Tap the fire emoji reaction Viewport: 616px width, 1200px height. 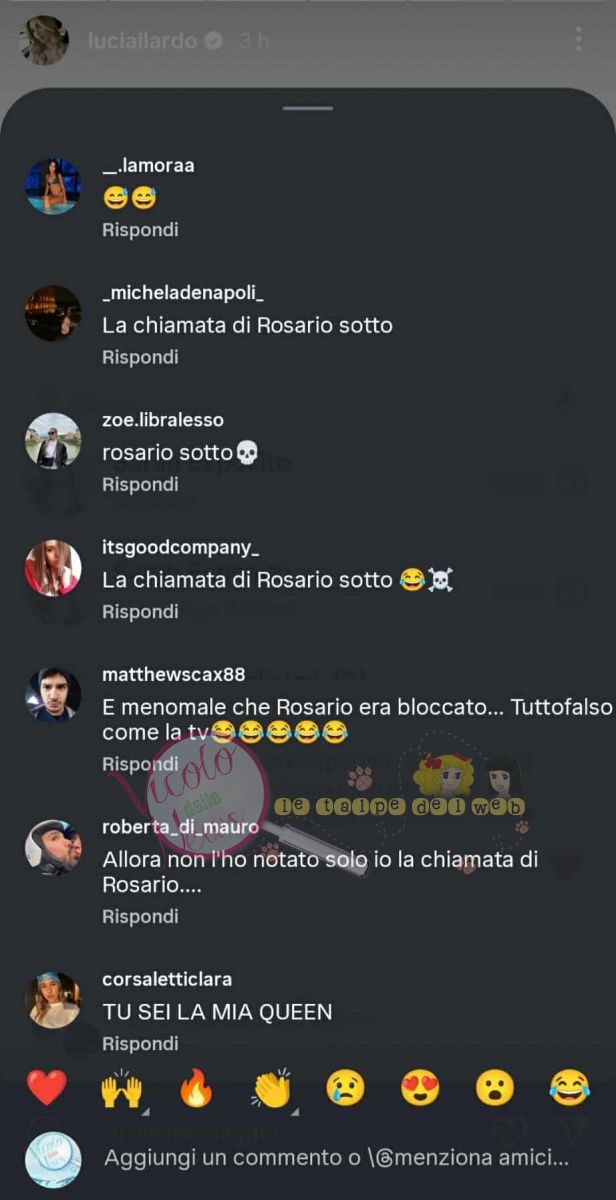click(x=197, y=1087)
